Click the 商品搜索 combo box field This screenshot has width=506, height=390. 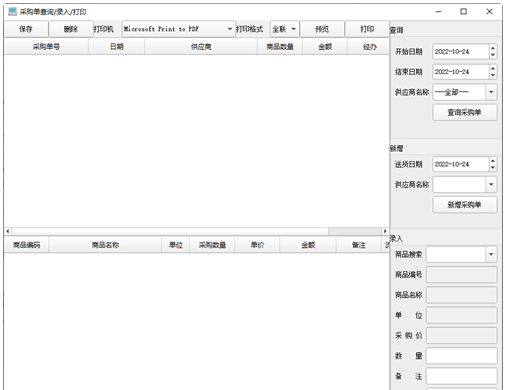[x=456, y=254]
